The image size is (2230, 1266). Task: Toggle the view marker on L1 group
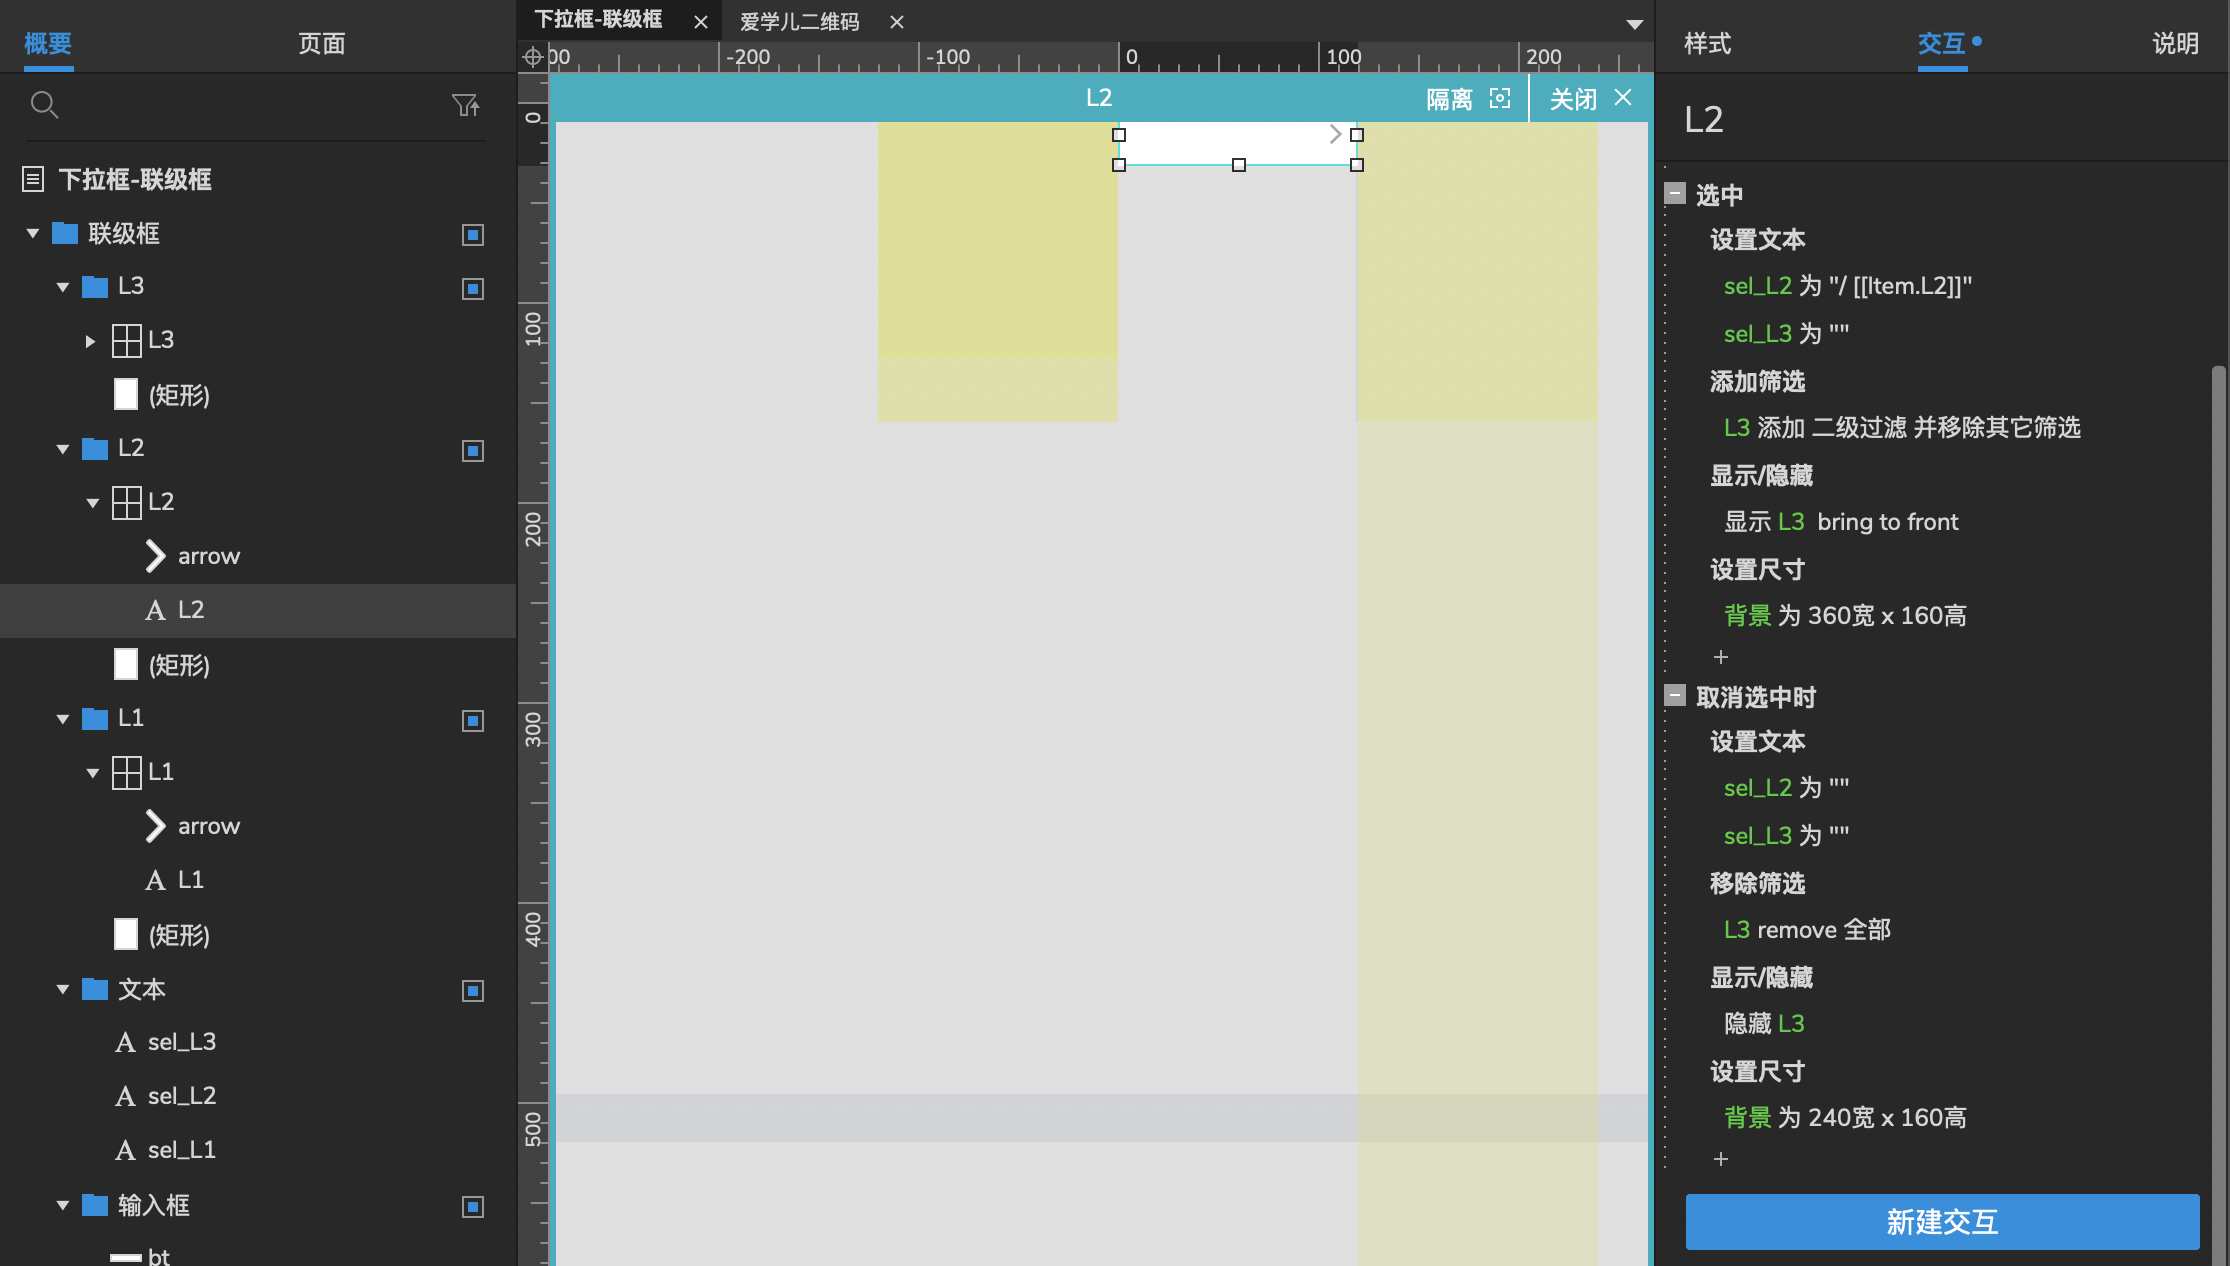click(x=473, y=721)
